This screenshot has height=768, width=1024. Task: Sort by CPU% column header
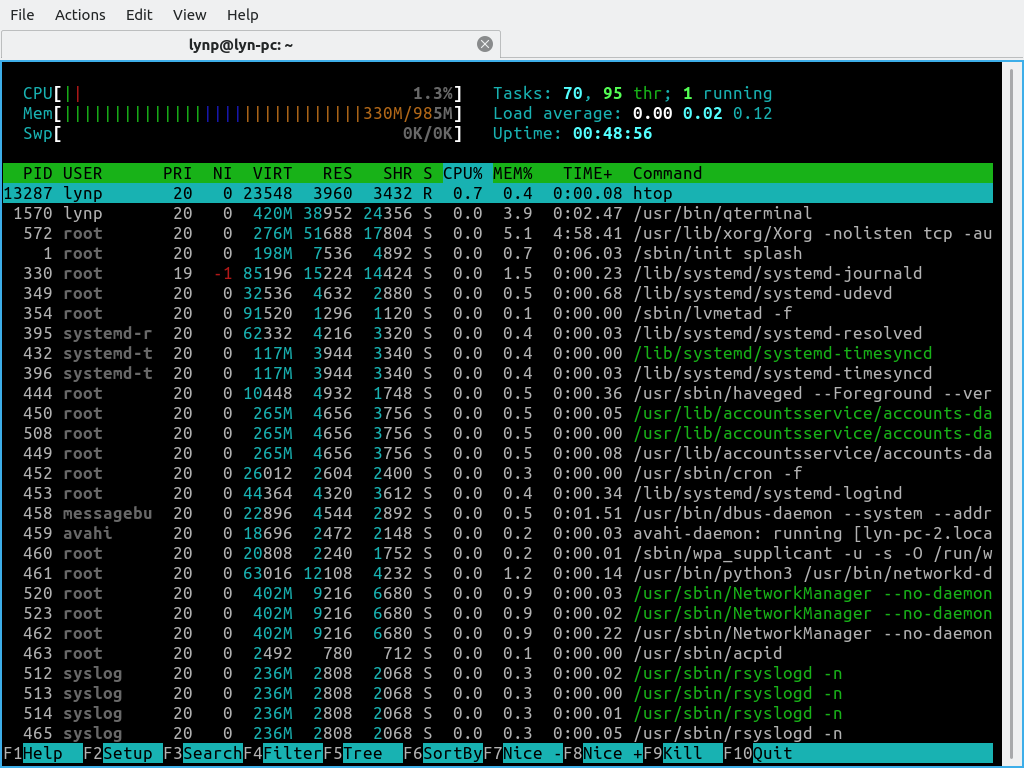[x=463, y=173]
